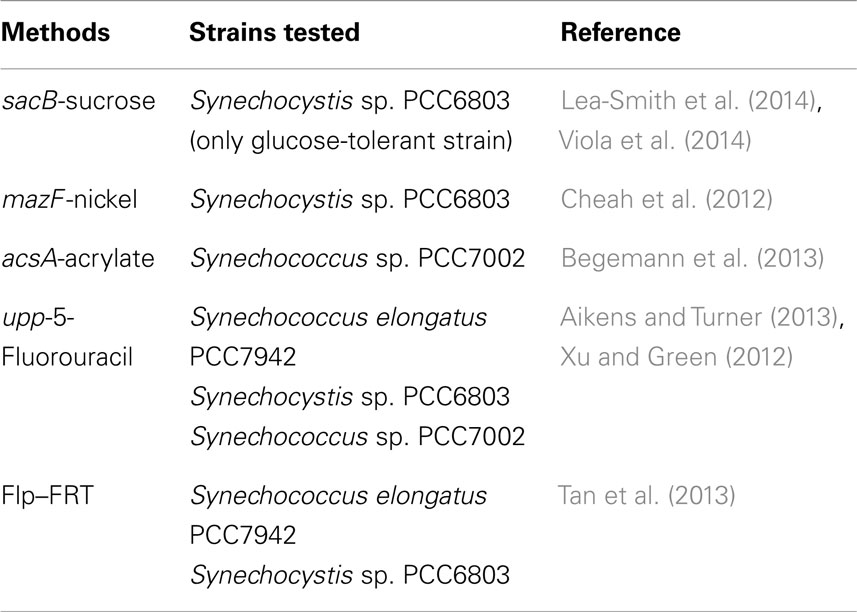Click Synechocystis sp. PCC6803 in the mazF-nickel row

coord(350,200)
